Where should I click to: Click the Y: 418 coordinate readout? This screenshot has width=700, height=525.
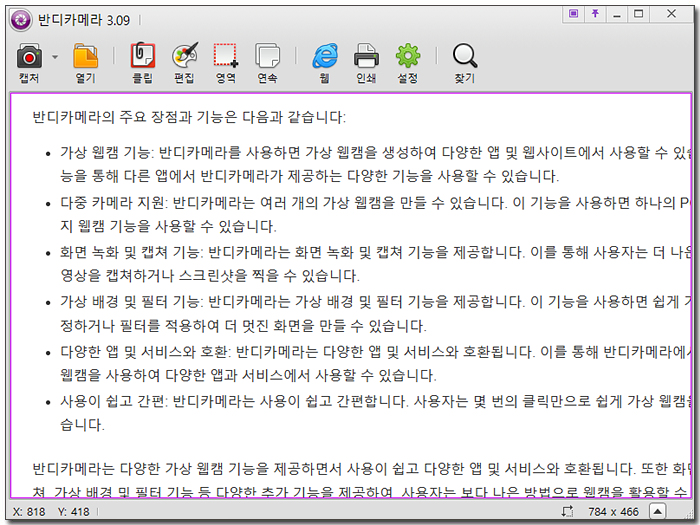[x=74, y=512]
